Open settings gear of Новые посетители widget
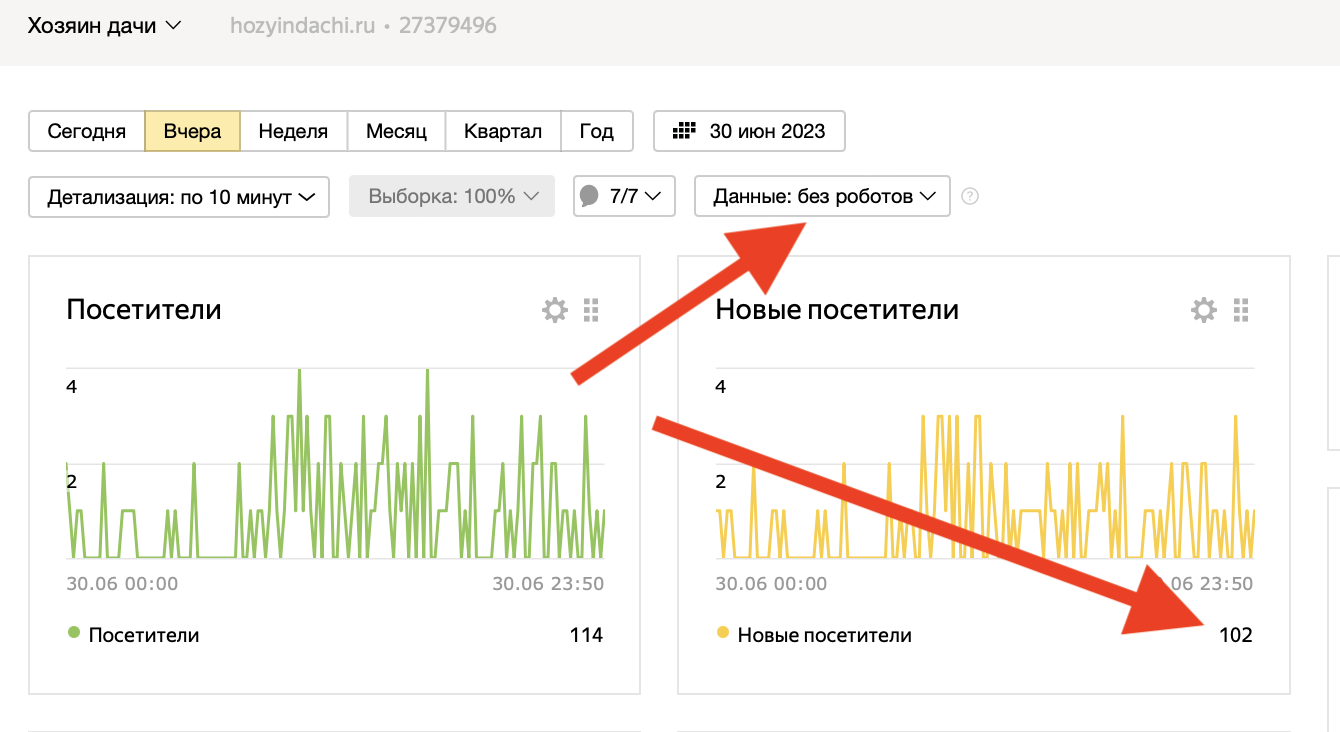The width and height of the screenshot is (1340, 732). tap(1204, 310)
